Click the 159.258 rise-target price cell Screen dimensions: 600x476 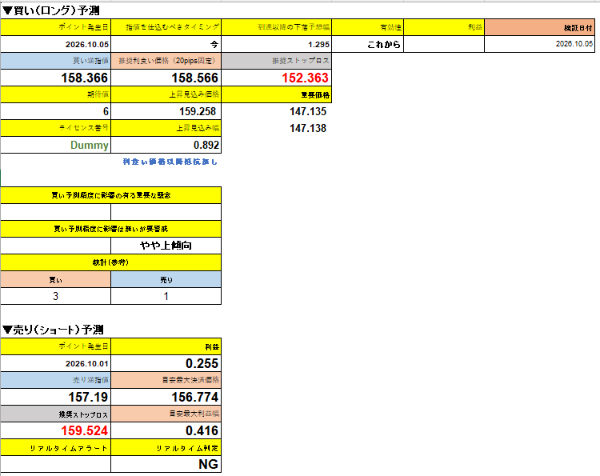click(166, 111)
